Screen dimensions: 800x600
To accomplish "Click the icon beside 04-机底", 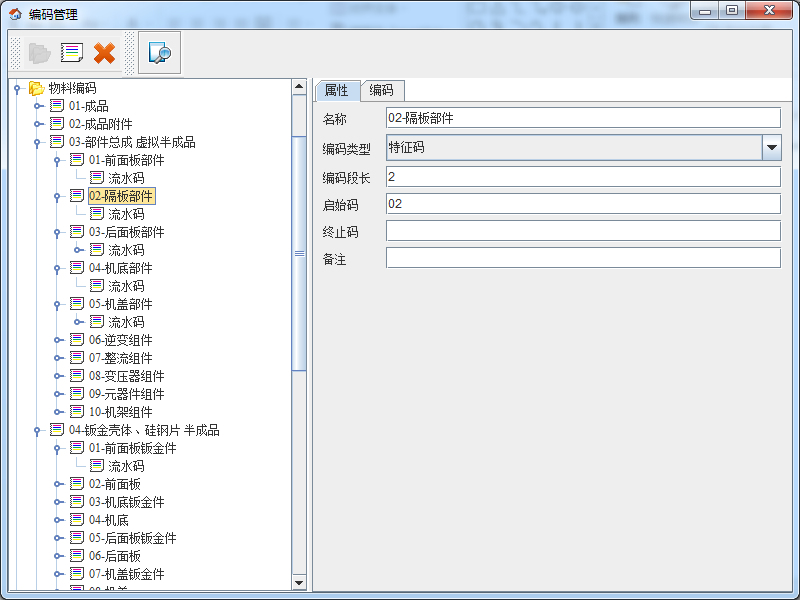I will click(x=77, y=520).
